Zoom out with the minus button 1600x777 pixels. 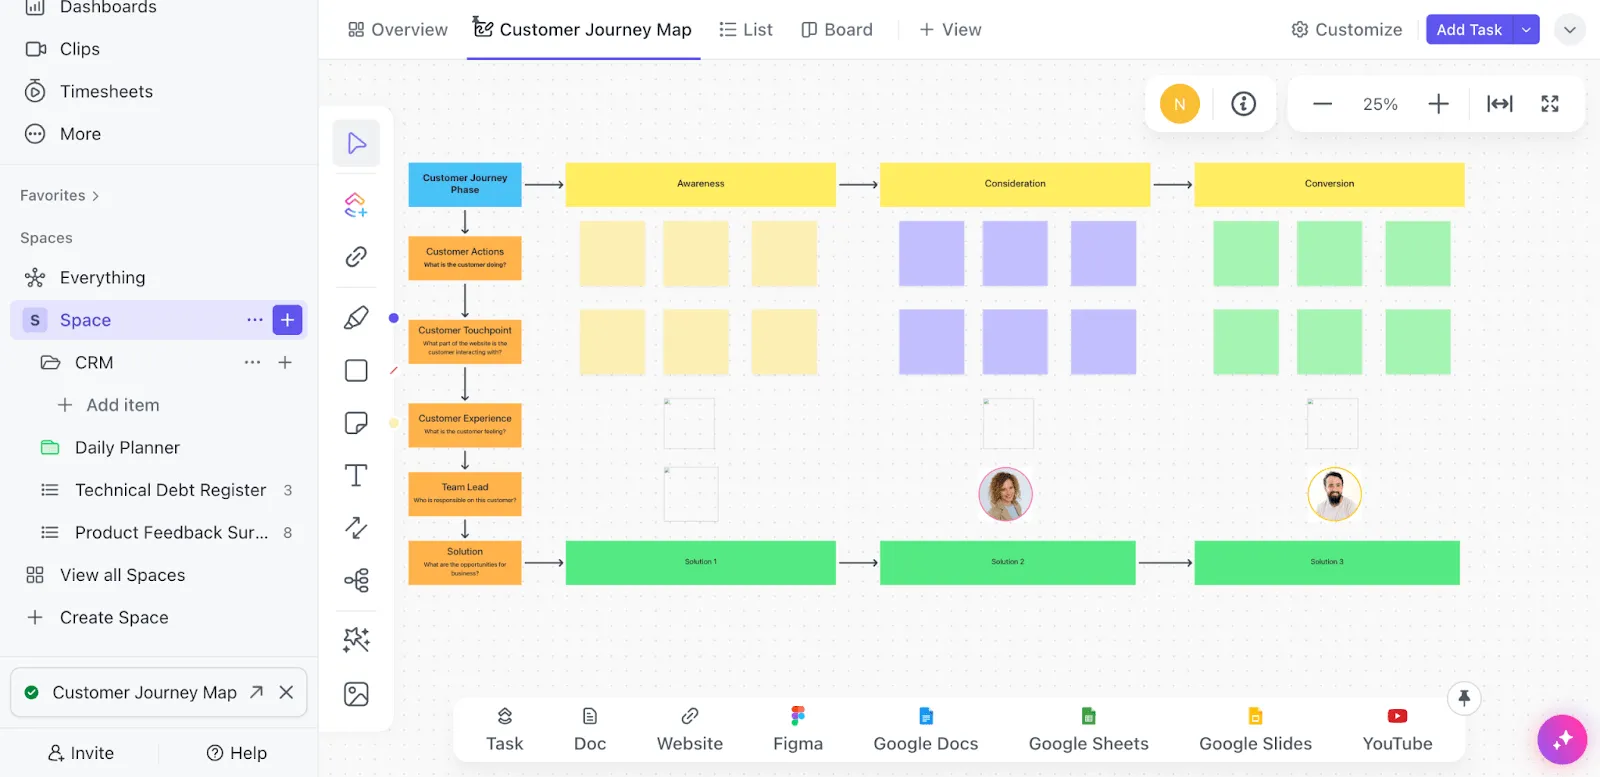tap(1322, 104)
